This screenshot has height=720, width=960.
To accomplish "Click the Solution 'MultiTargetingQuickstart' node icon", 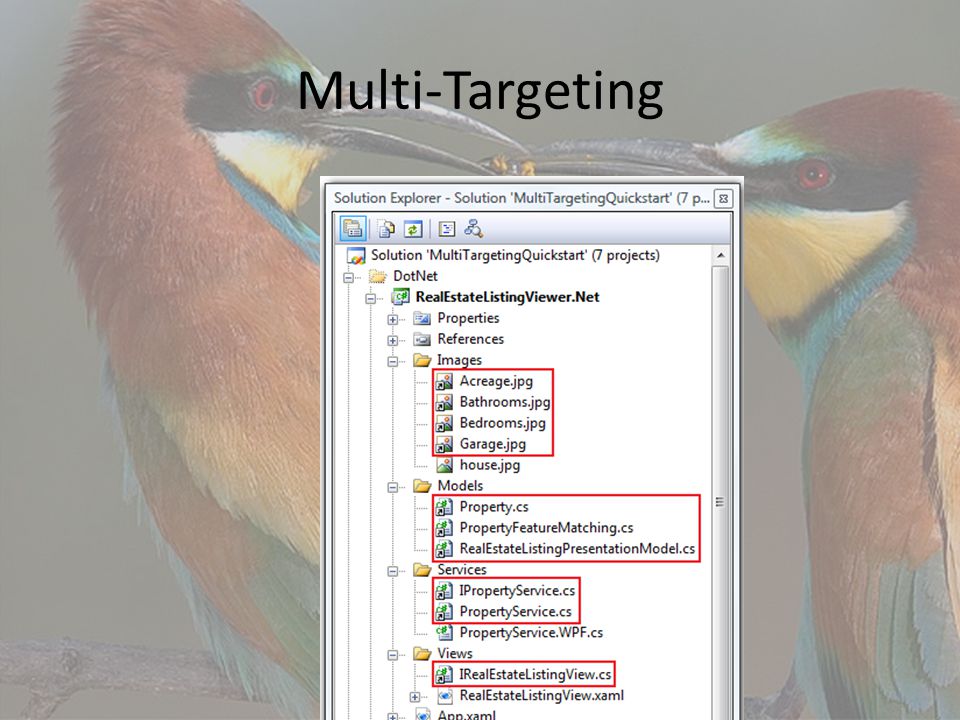I will (x=356, y=255).
